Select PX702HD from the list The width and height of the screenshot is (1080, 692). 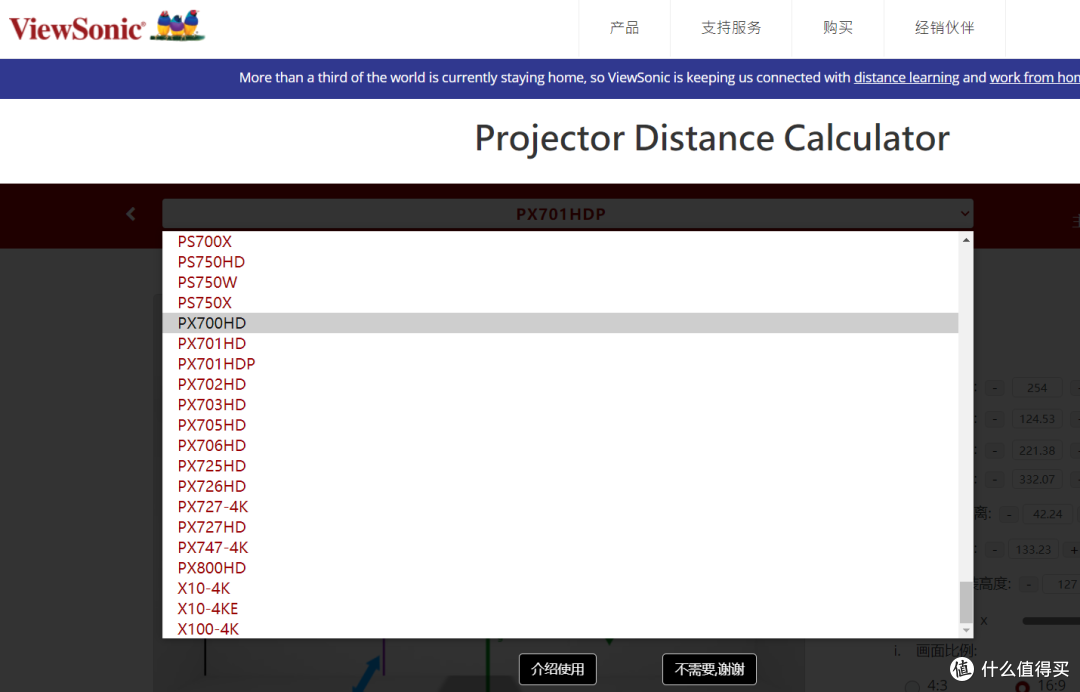(560, 384)
